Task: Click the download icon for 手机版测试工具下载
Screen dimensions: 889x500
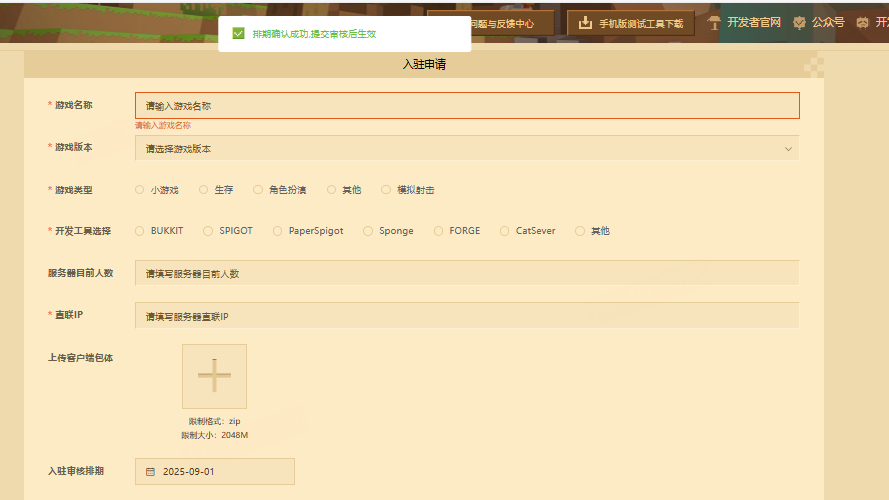Action: click(x=586, y=22)
